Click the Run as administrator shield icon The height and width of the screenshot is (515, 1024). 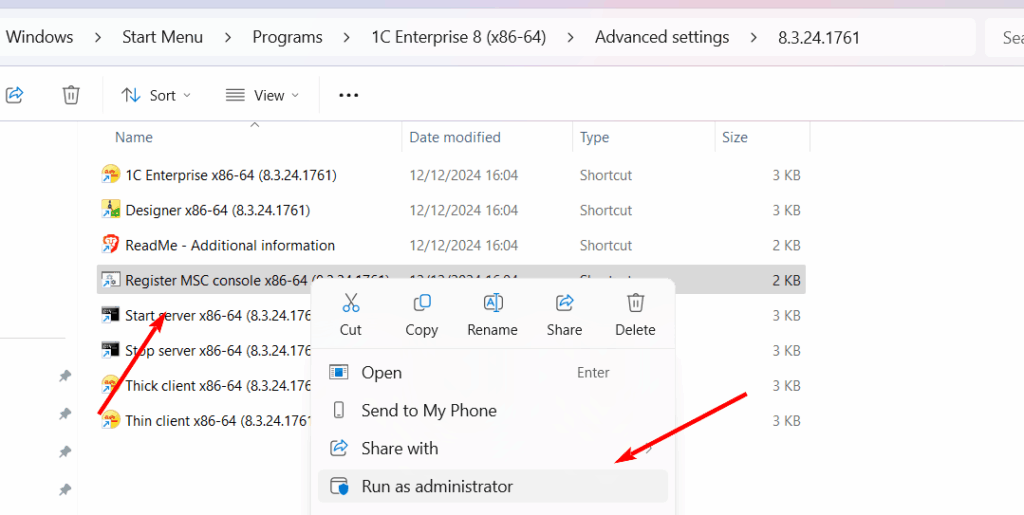[x=339, y=486]
